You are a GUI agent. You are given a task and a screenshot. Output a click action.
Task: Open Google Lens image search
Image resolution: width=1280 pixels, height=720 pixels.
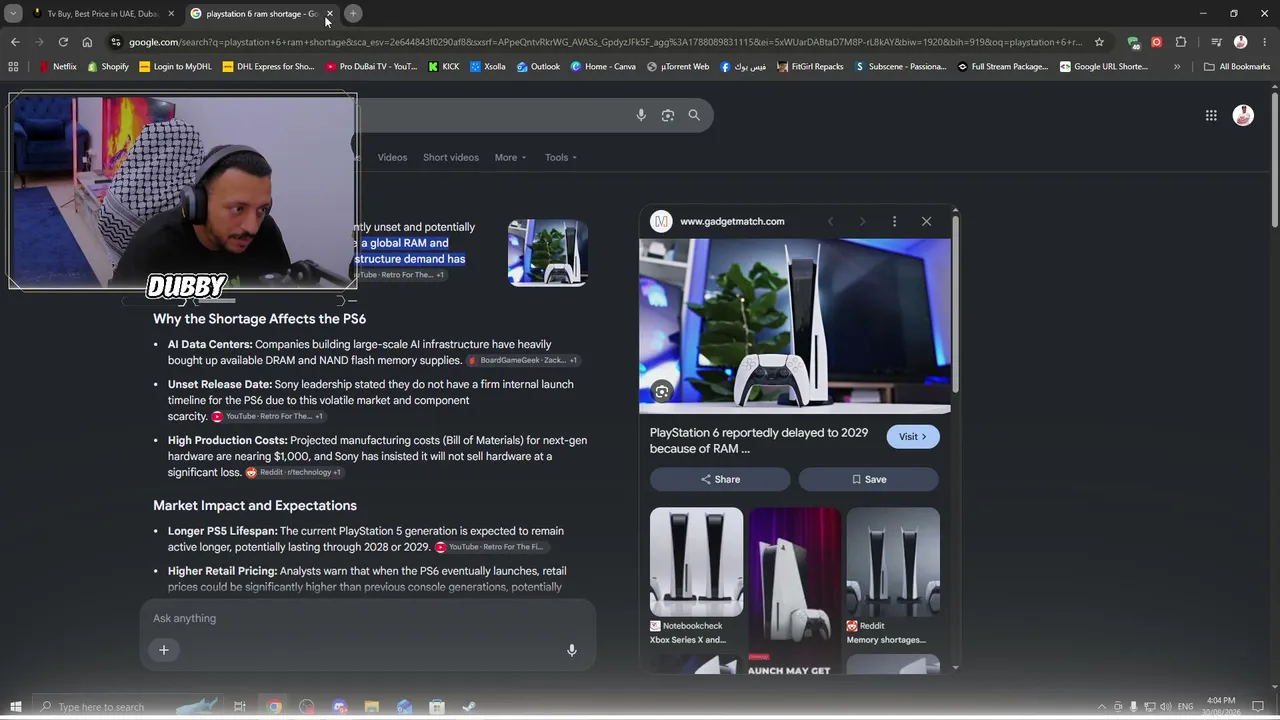click(668, 115)
